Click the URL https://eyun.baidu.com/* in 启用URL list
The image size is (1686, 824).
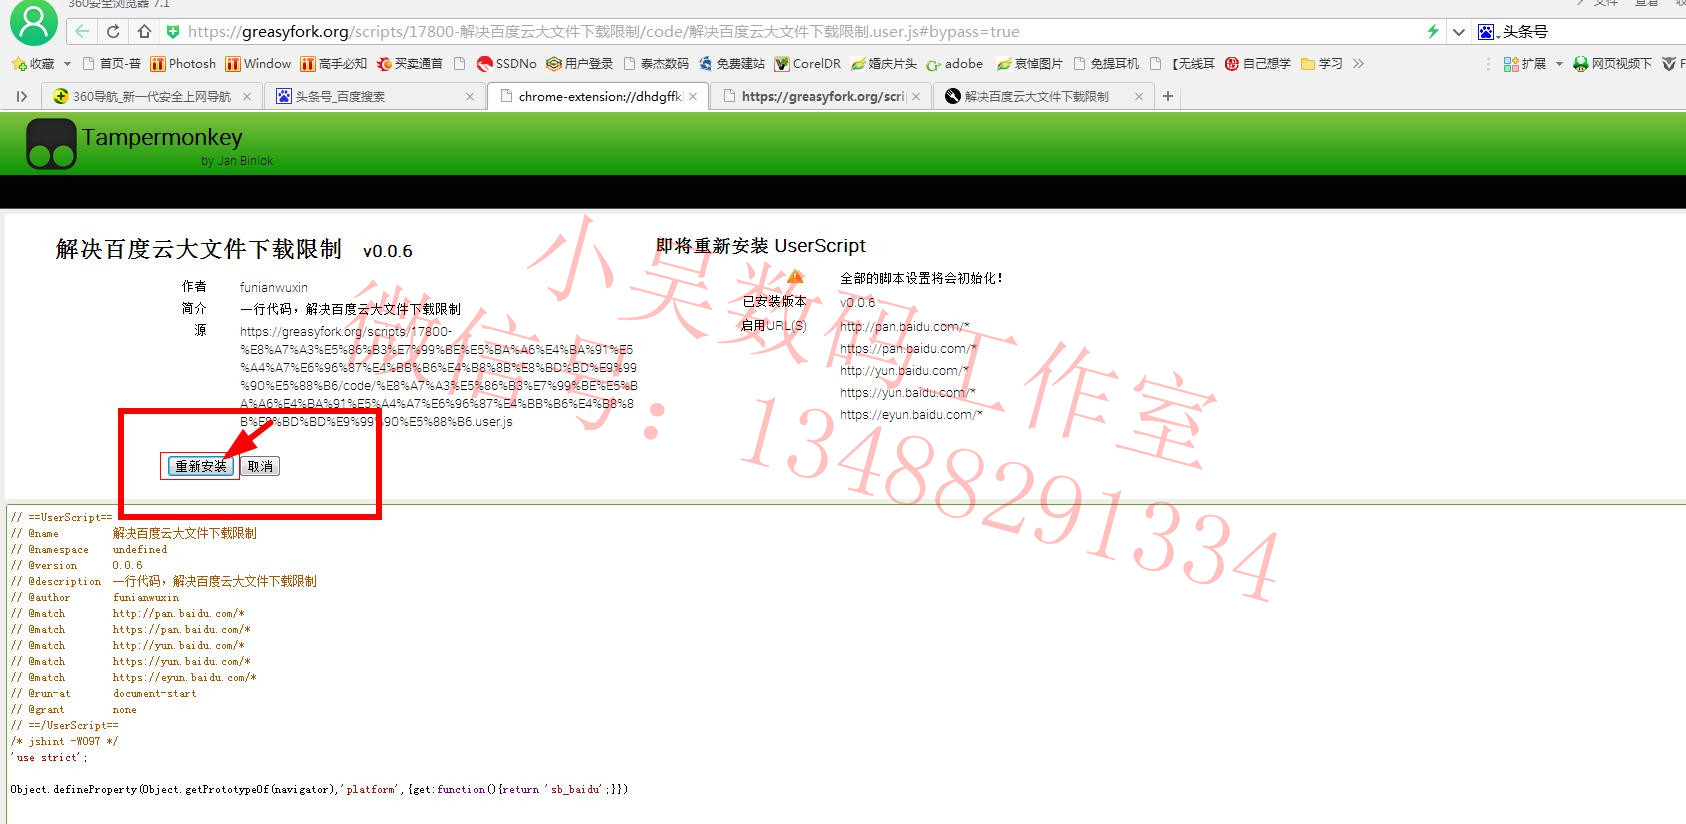911,414
